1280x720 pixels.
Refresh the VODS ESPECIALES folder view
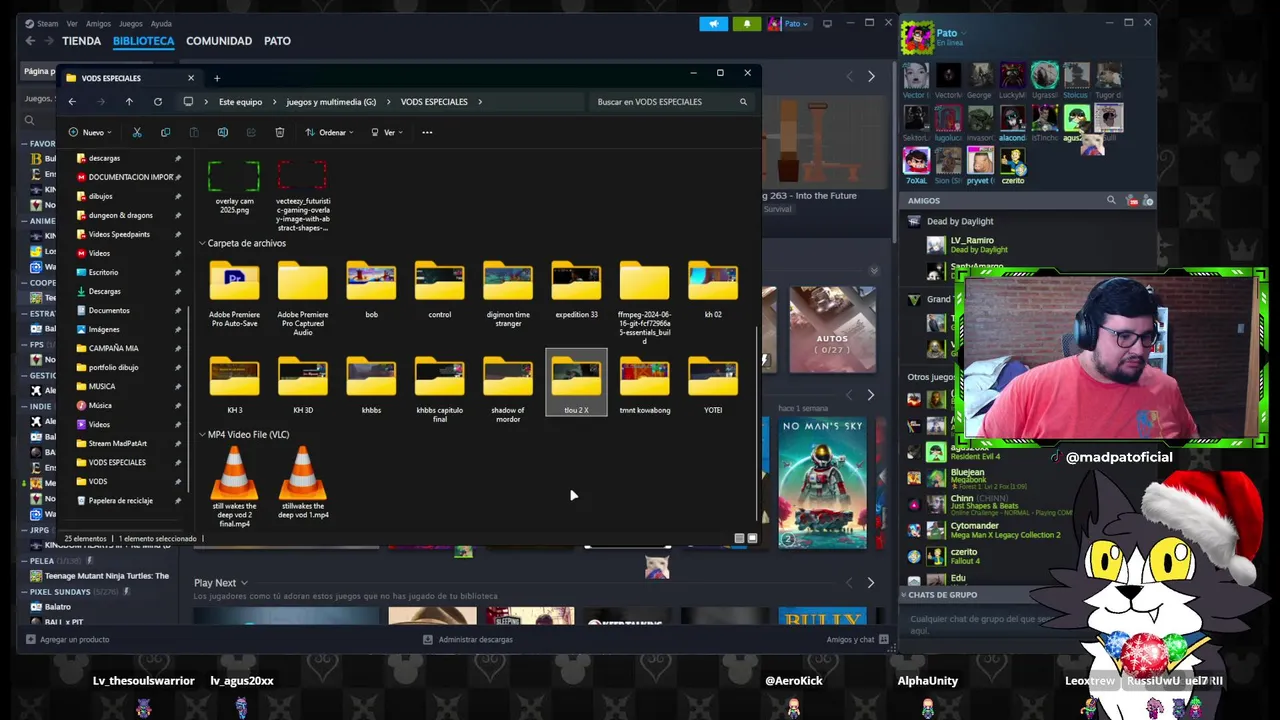point(158,102)
